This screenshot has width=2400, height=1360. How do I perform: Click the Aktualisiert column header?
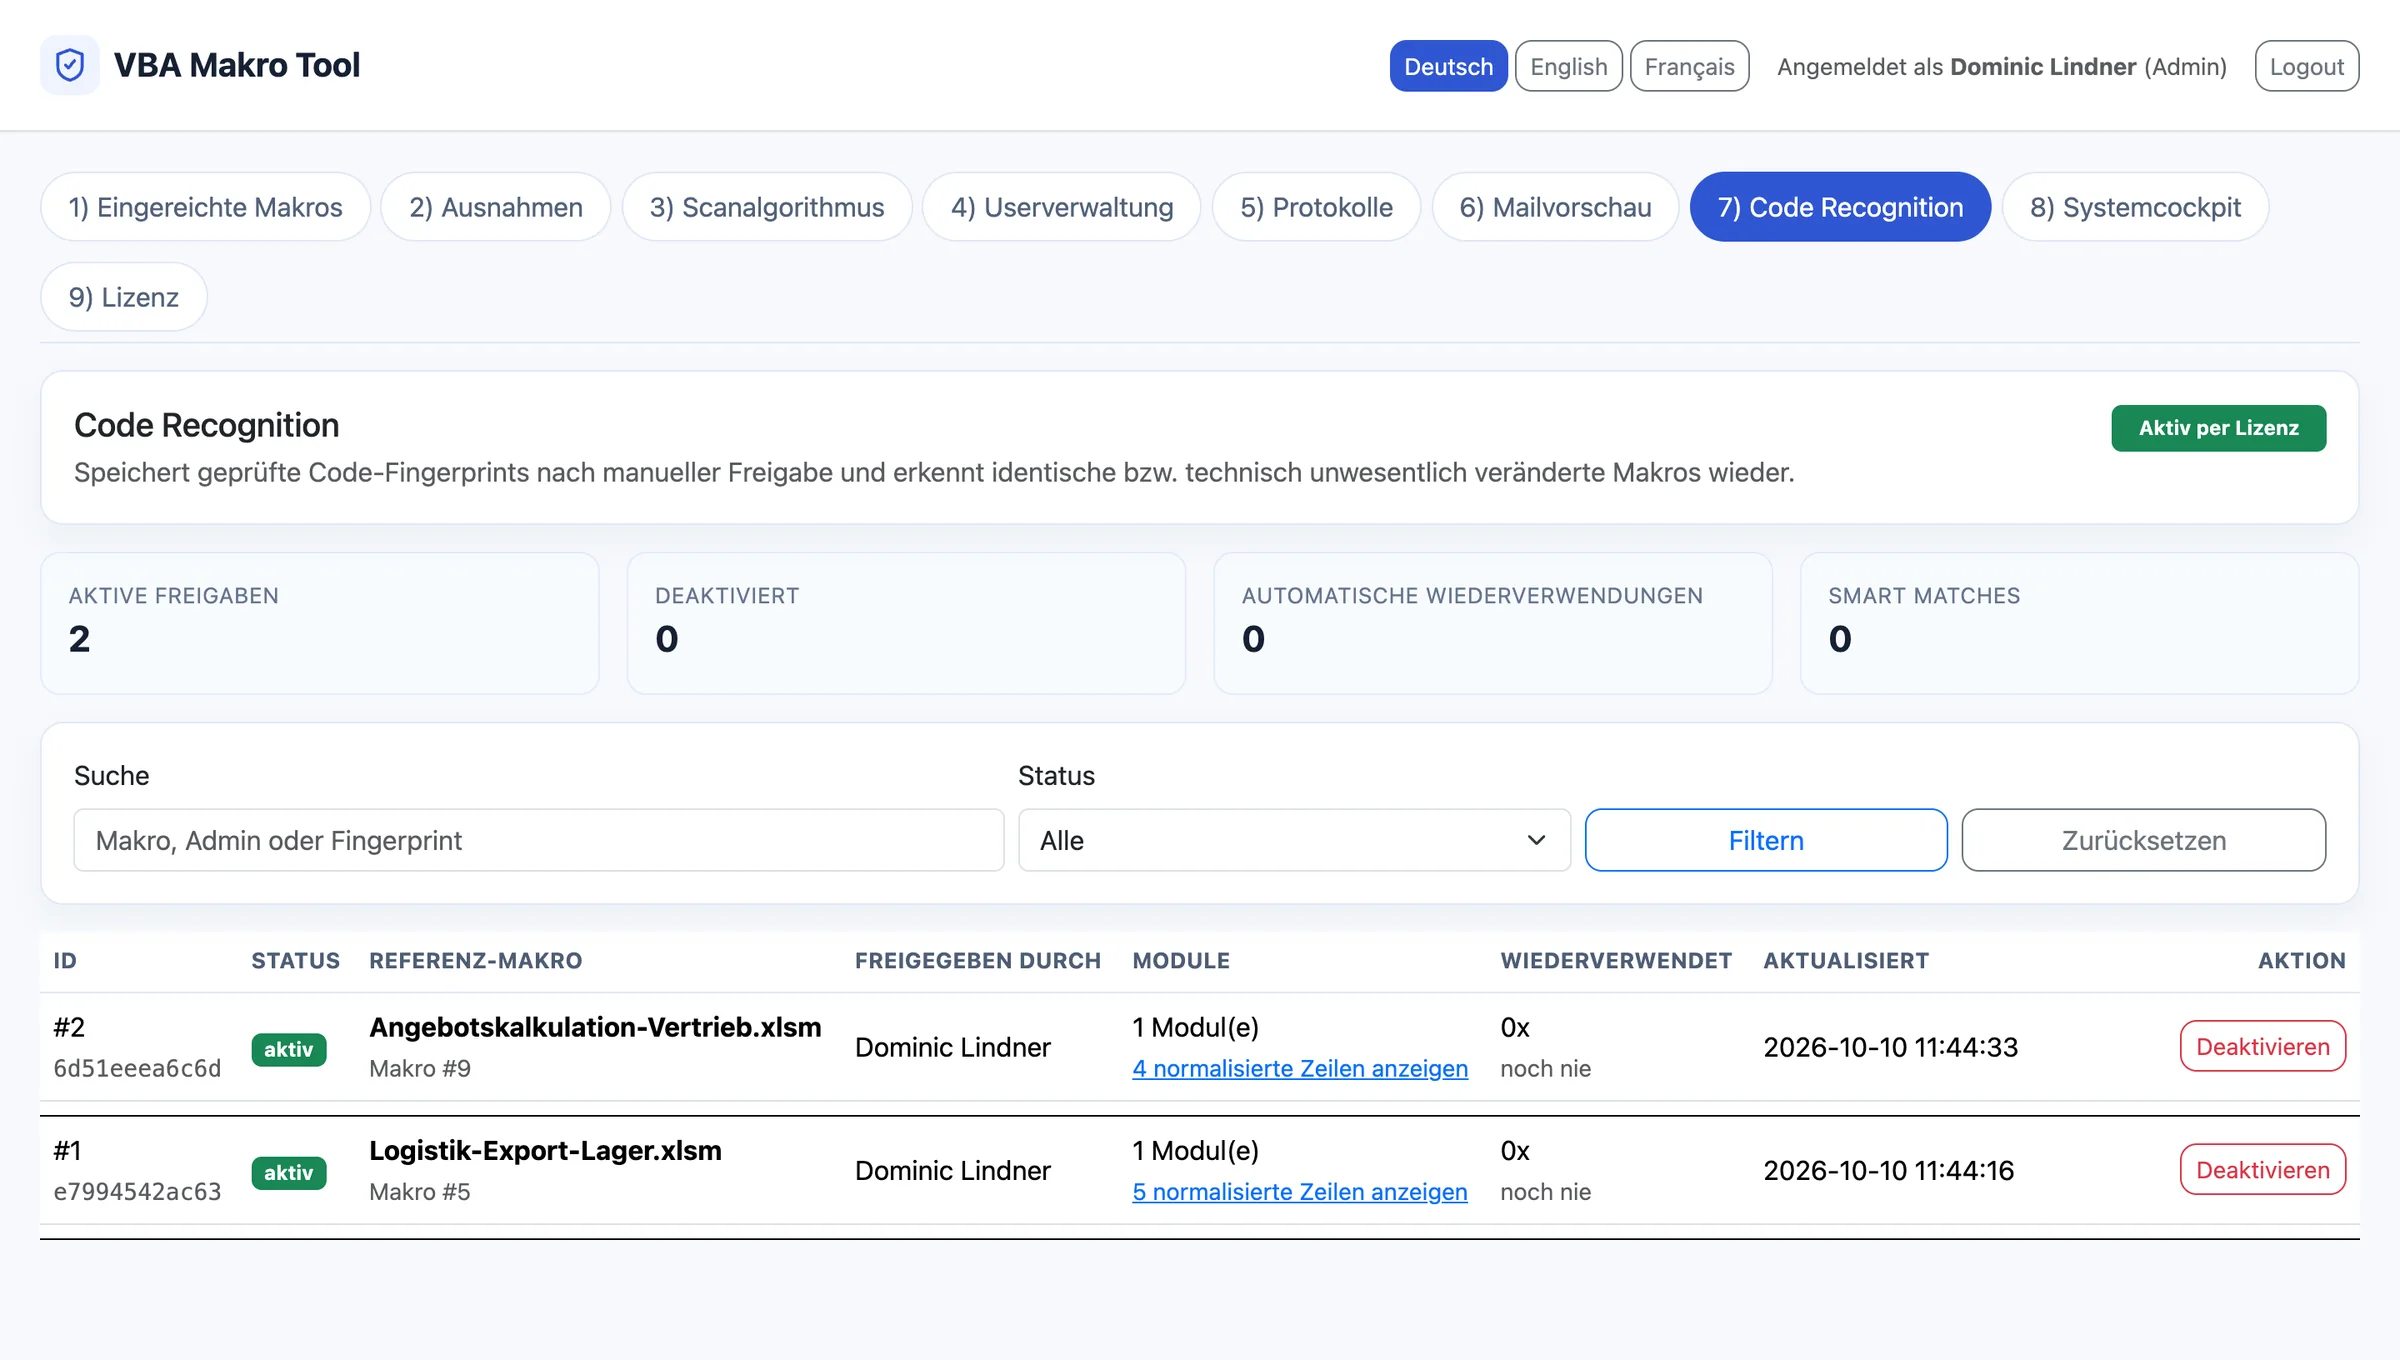[x=1846, y=961]
